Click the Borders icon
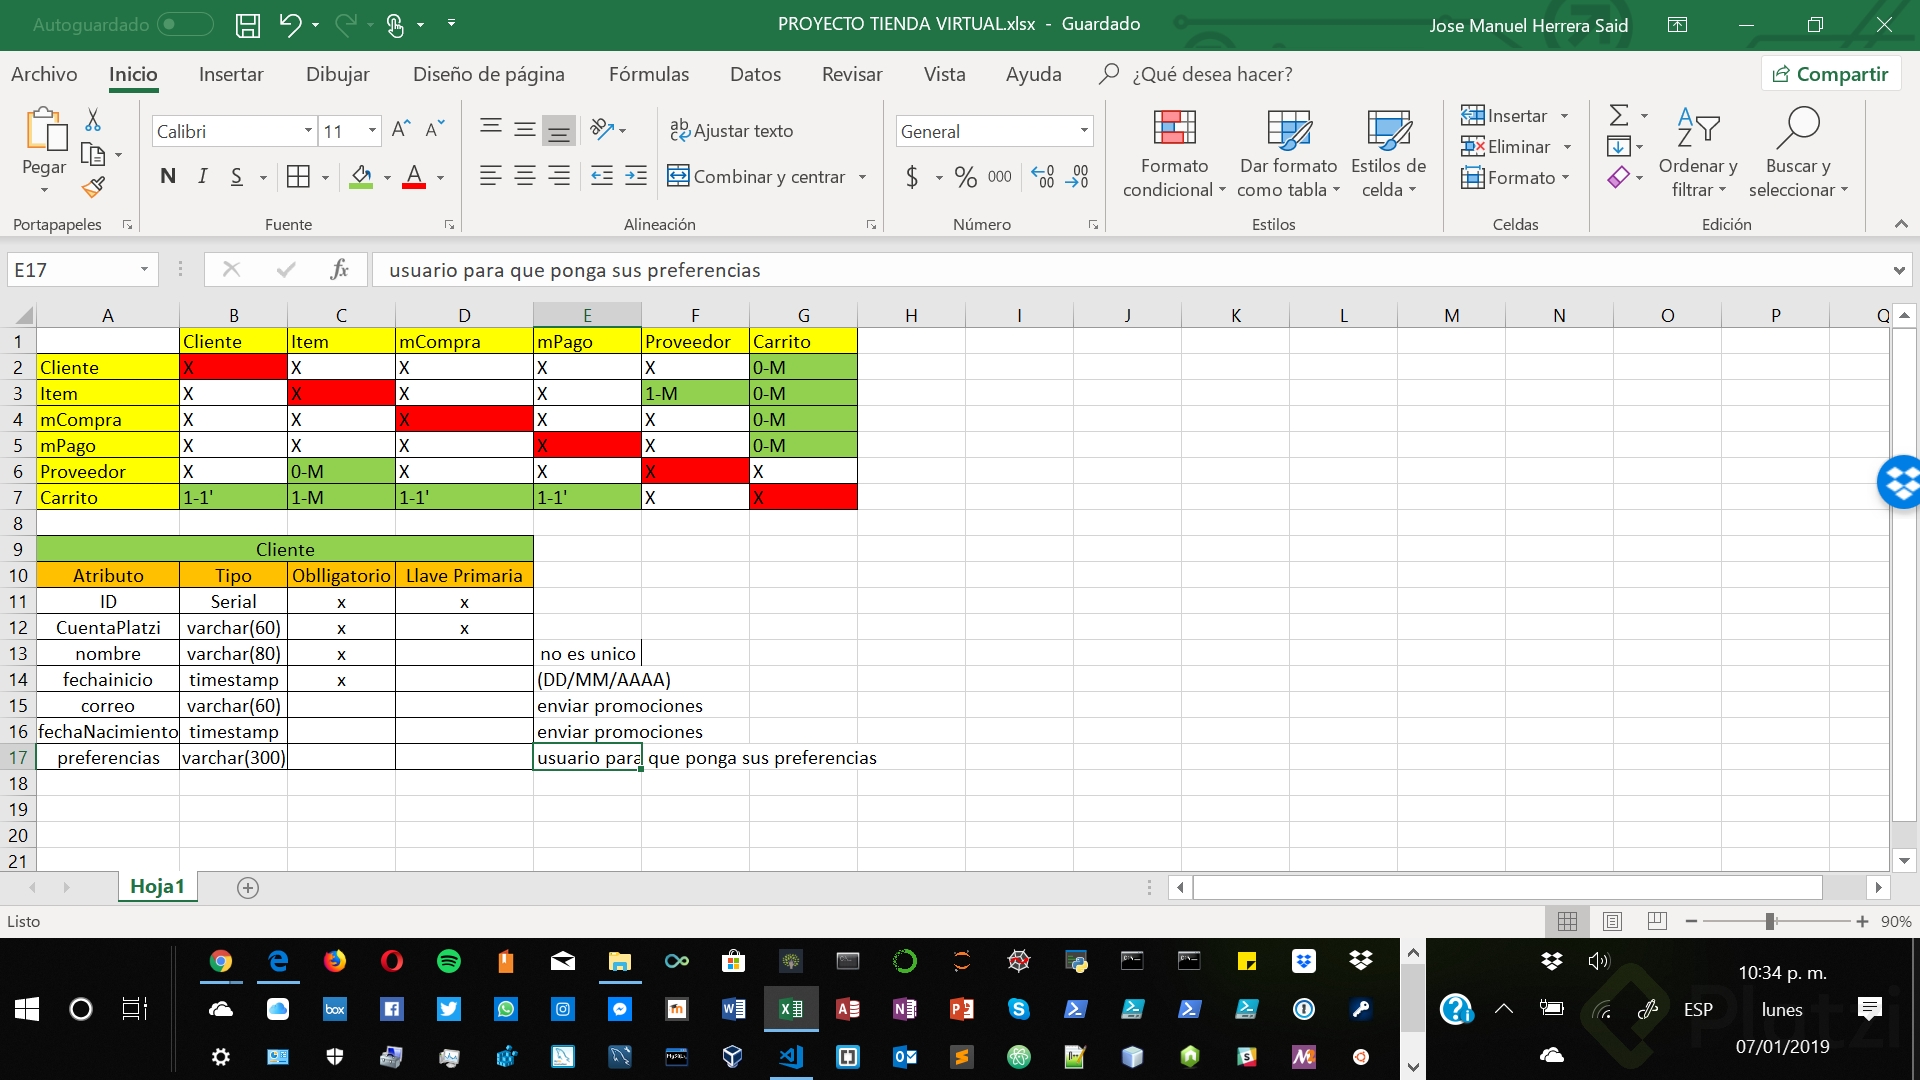 pos(298,177)
